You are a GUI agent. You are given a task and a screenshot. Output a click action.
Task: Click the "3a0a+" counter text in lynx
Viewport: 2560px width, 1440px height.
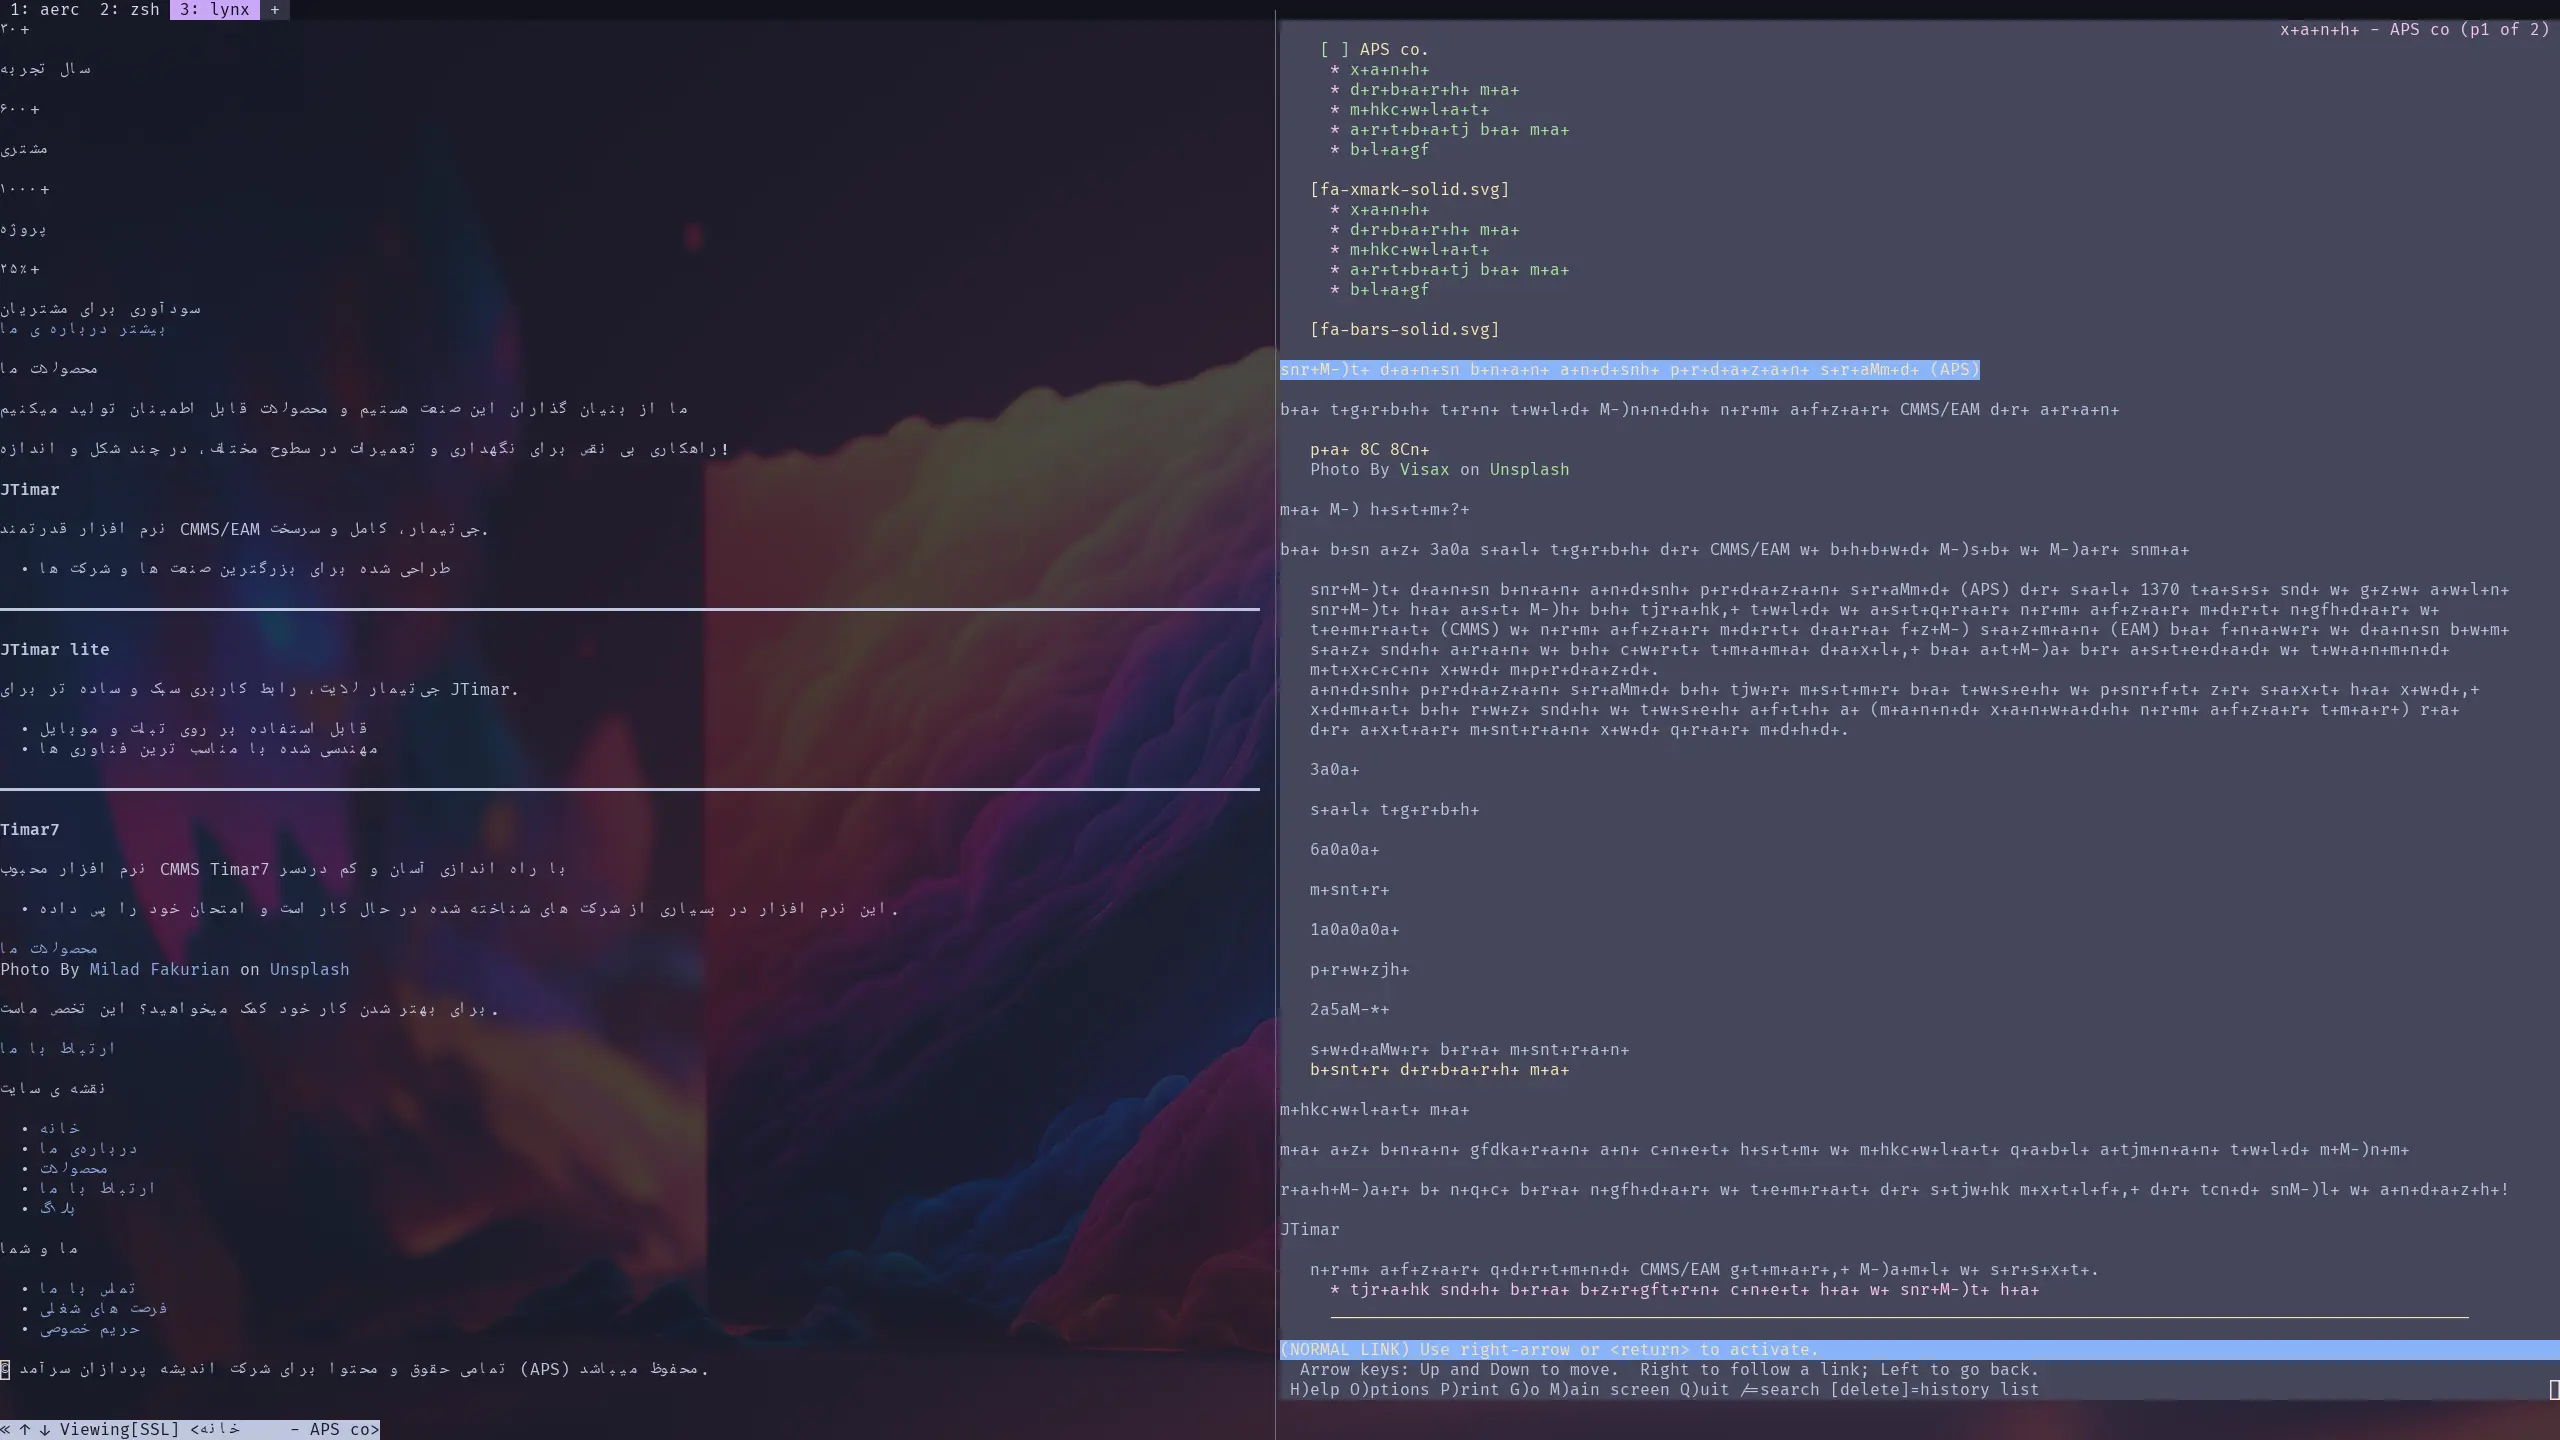1335,769
